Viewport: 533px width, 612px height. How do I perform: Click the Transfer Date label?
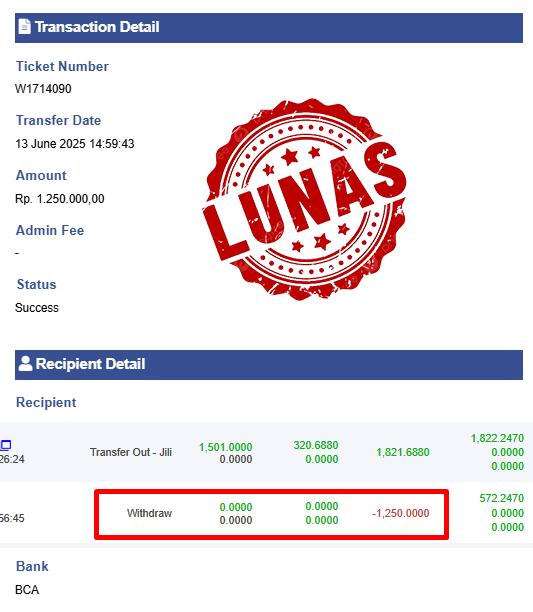click(x=59, y=120)
